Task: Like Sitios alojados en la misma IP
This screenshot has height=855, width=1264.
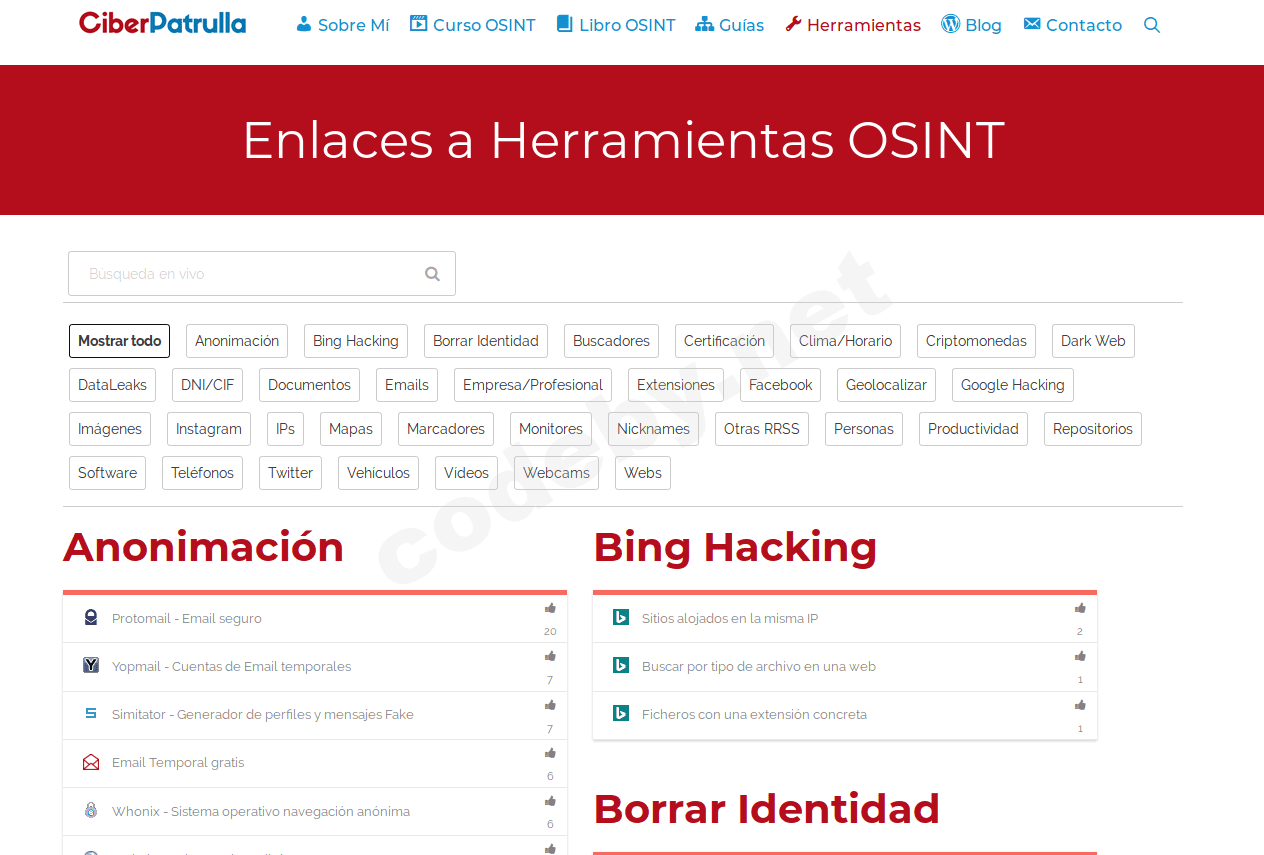Action: [x=1080, y=608]
